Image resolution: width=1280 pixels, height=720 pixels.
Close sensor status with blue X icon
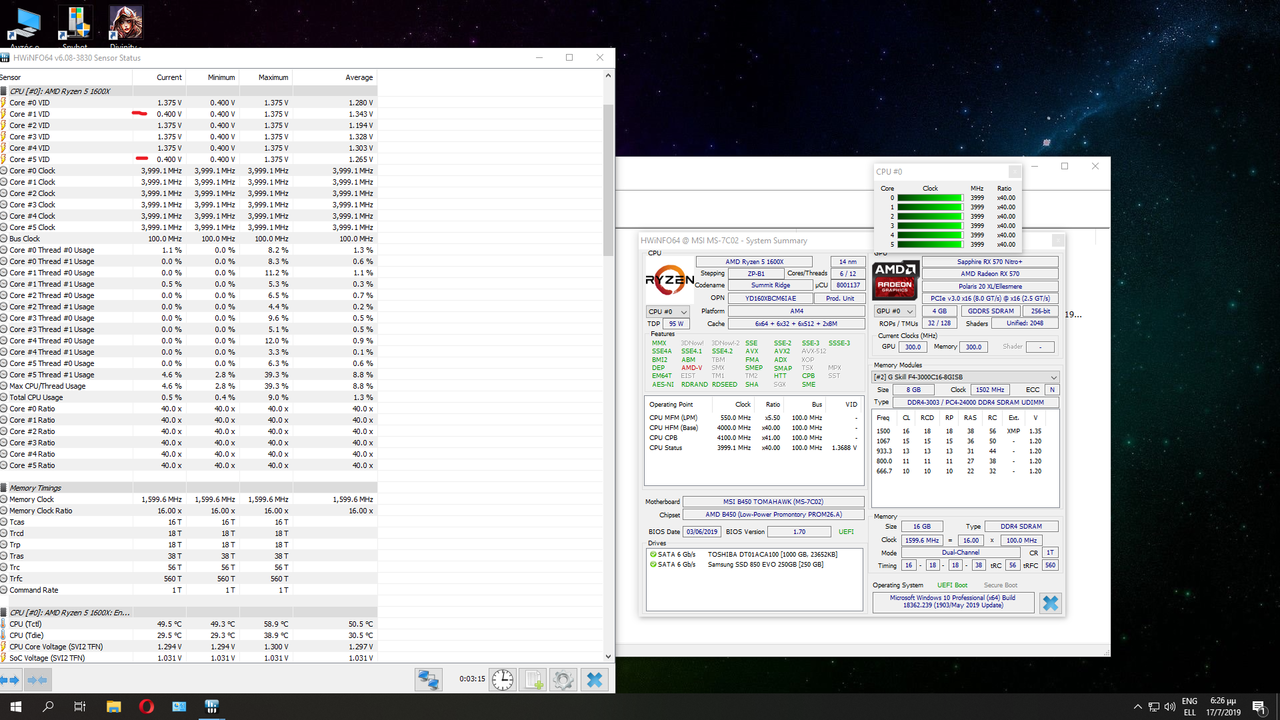[x=594, y=680]
